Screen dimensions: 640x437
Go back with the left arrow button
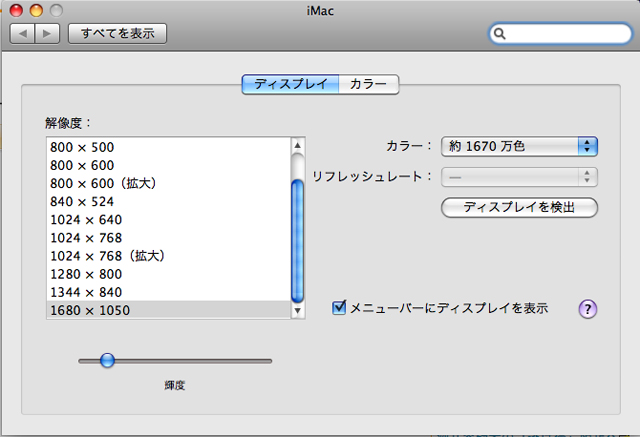point(22,33)
